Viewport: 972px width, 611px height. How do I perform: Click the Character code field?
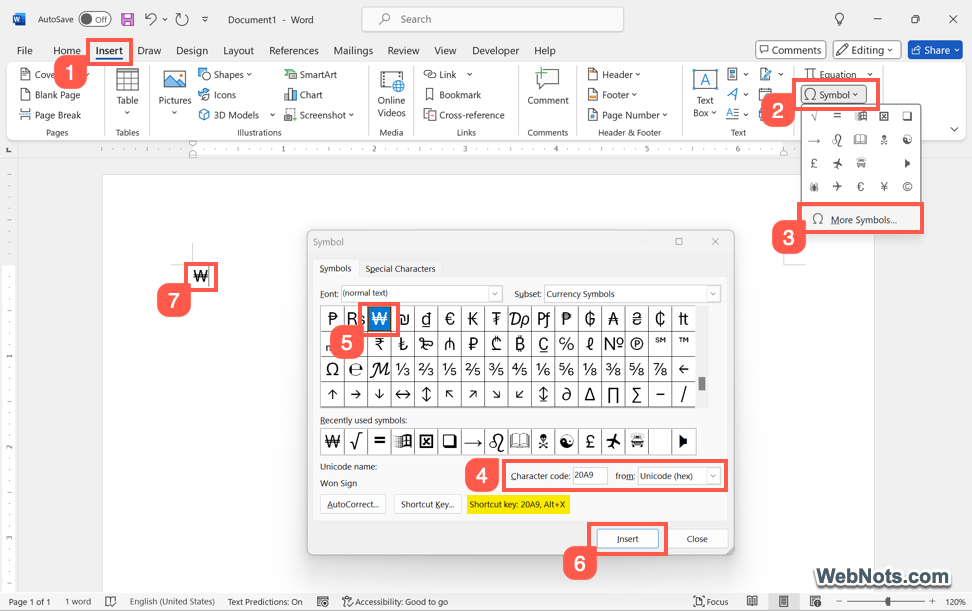tap(590, 475)
